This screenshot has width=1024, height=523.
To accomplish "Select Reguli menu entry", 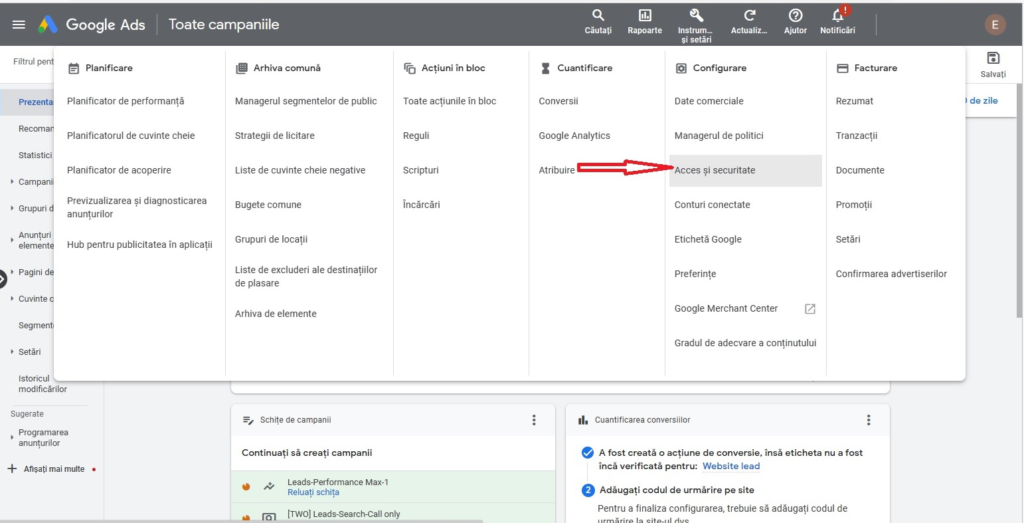I will (x=416, y=136).
